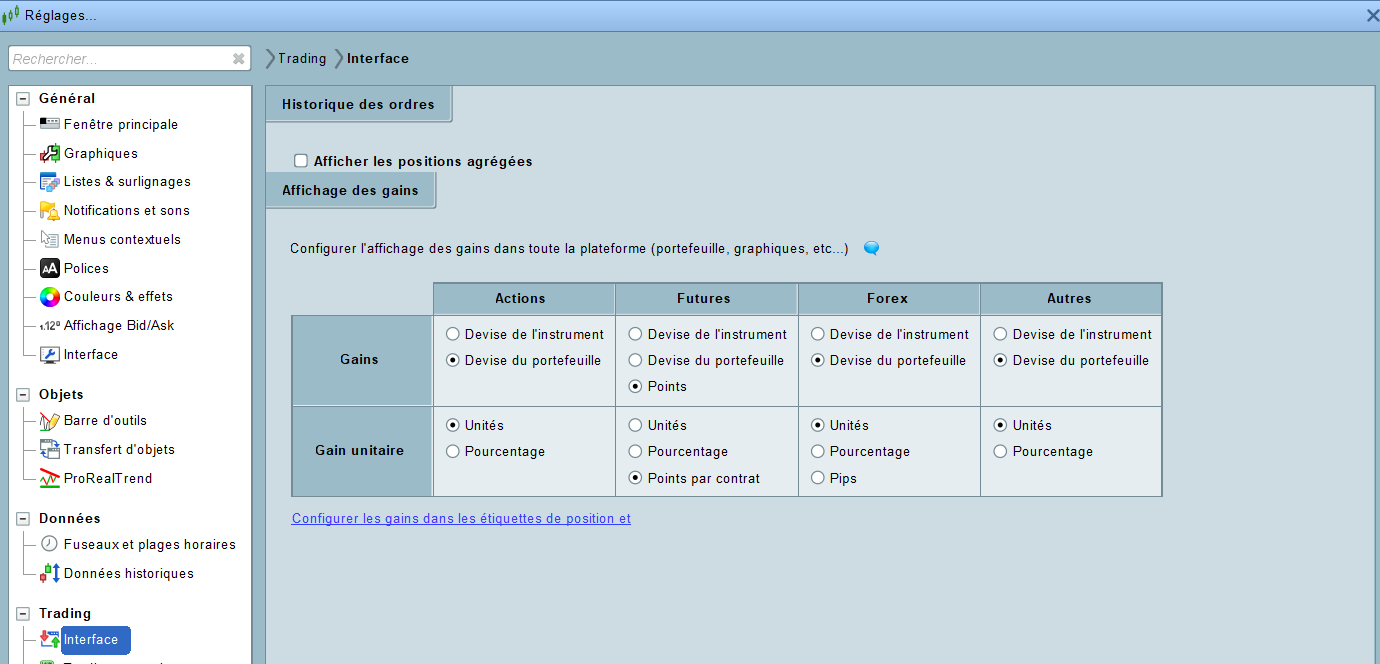Click the Futures column header
Viewport: 1380px width, 664px height.
pos(706,299)
